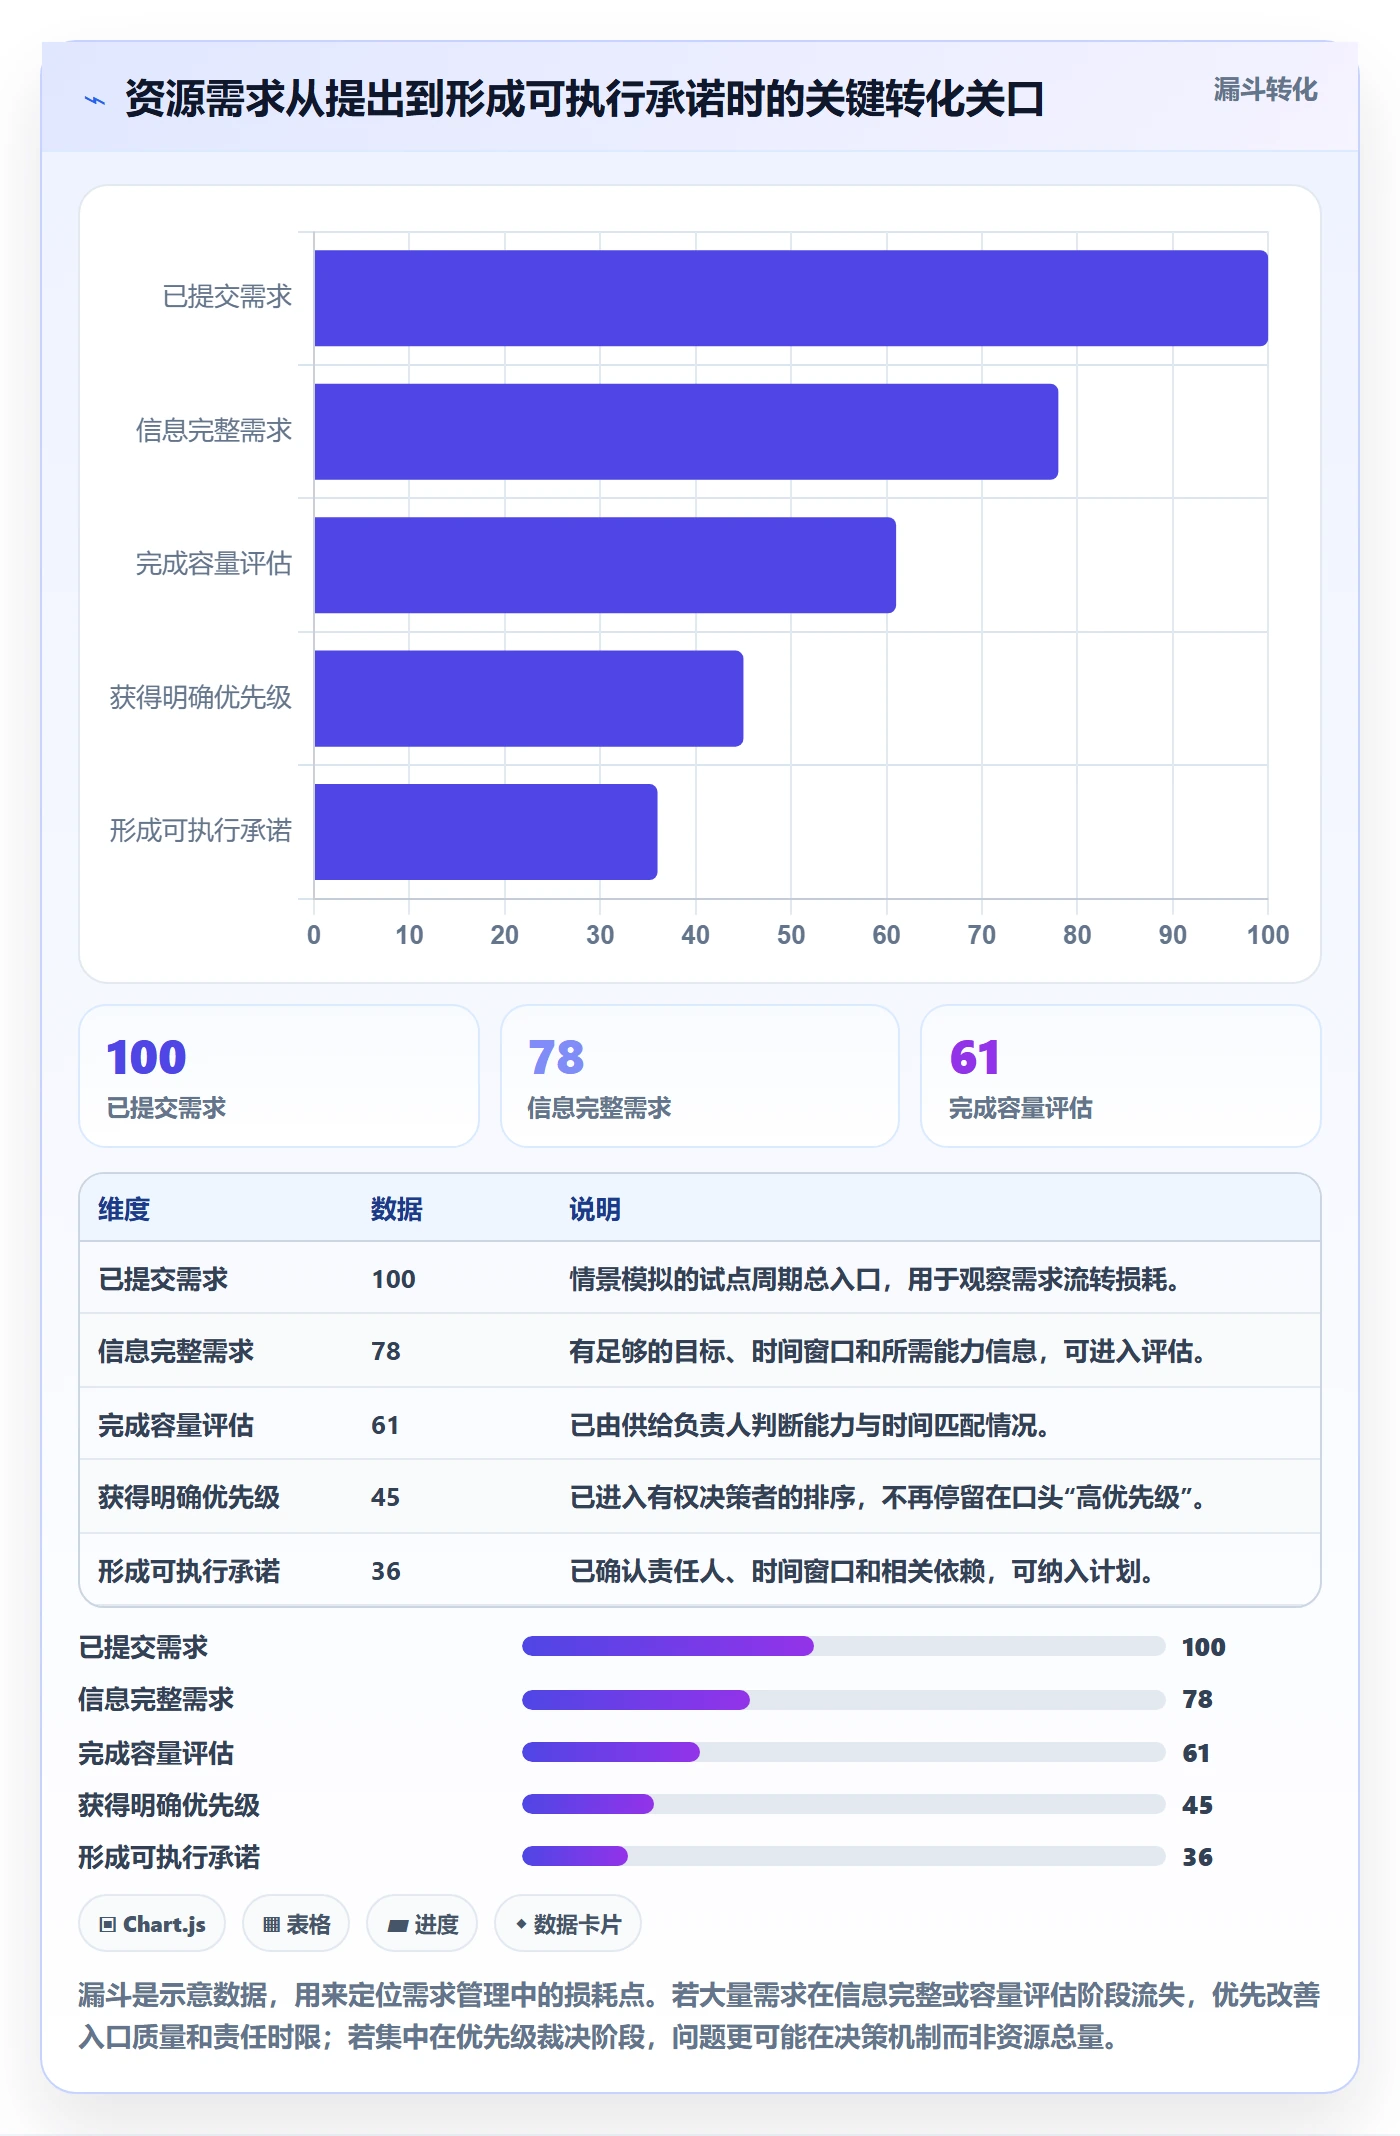Click the footnote paragraph starting with 漏斗是示意数据
Screen dimensions: 1400x2136
(699, 2016)
